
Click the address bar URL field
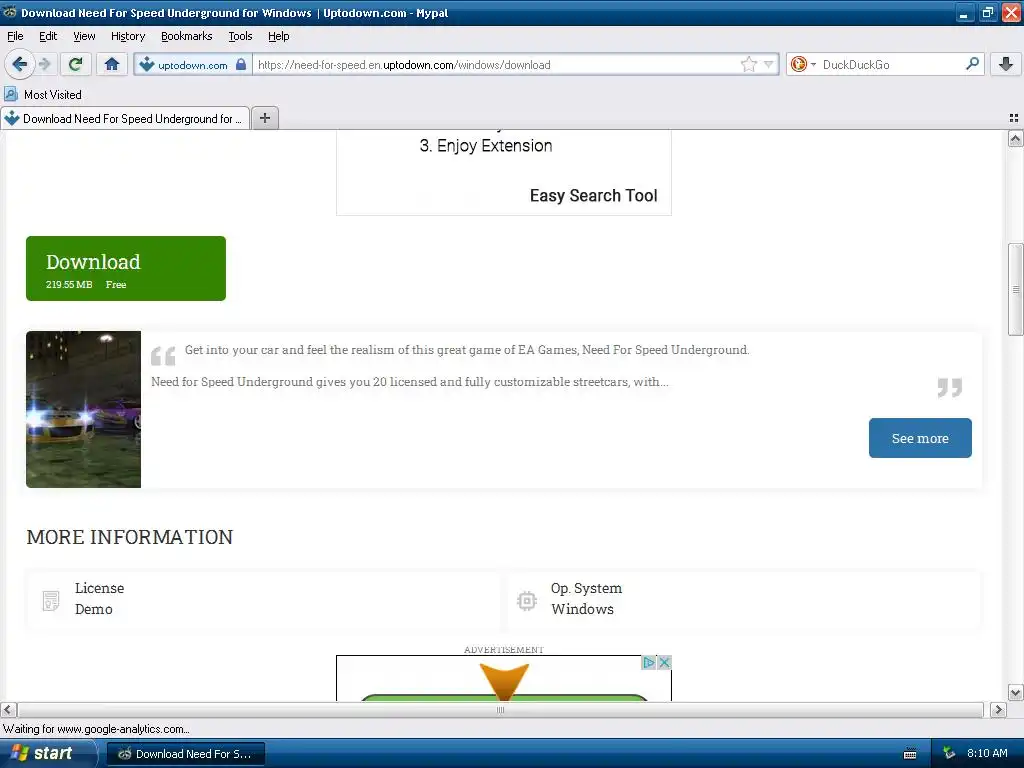click(496, 65)
